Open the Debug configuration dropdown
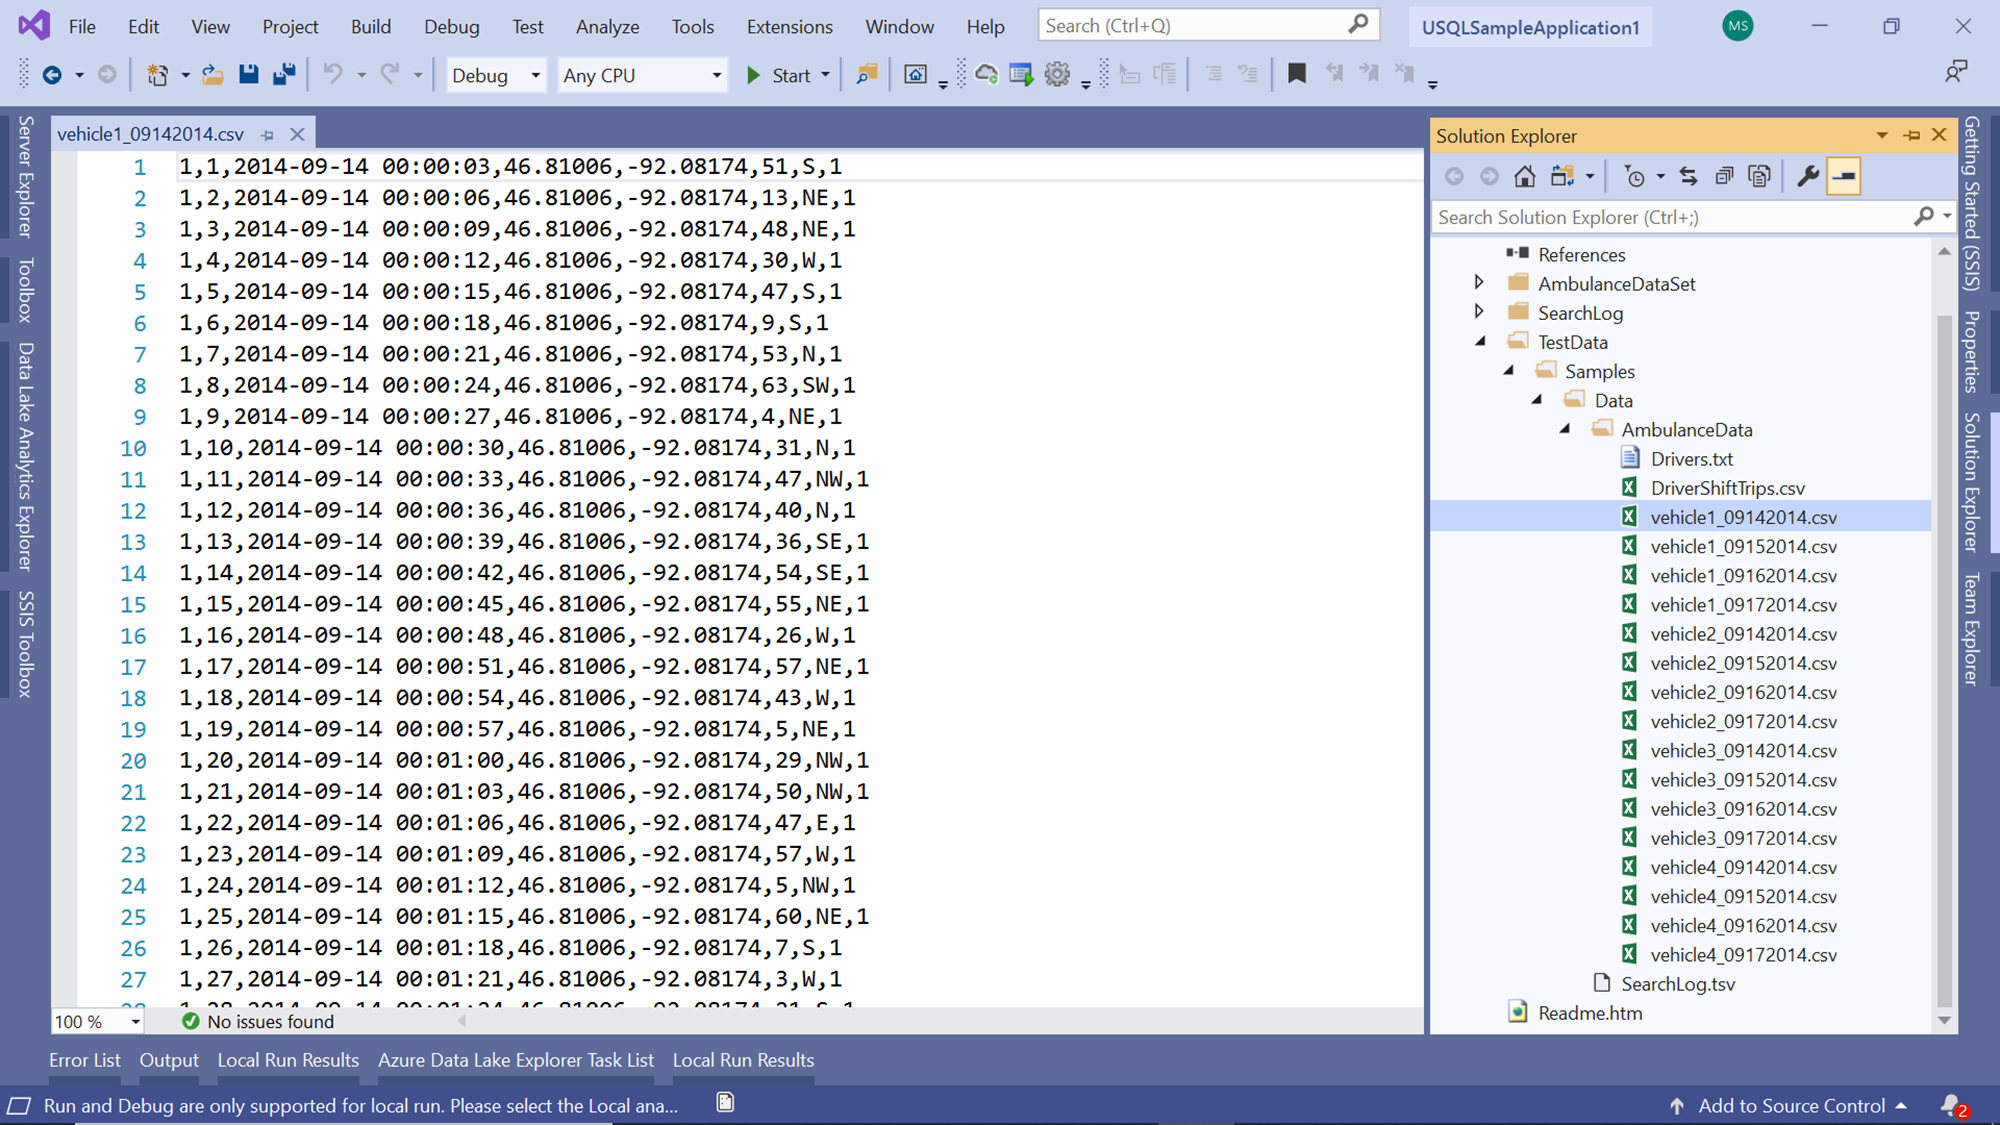This screenshot has height=1125, width=2000. click(495, 75)
